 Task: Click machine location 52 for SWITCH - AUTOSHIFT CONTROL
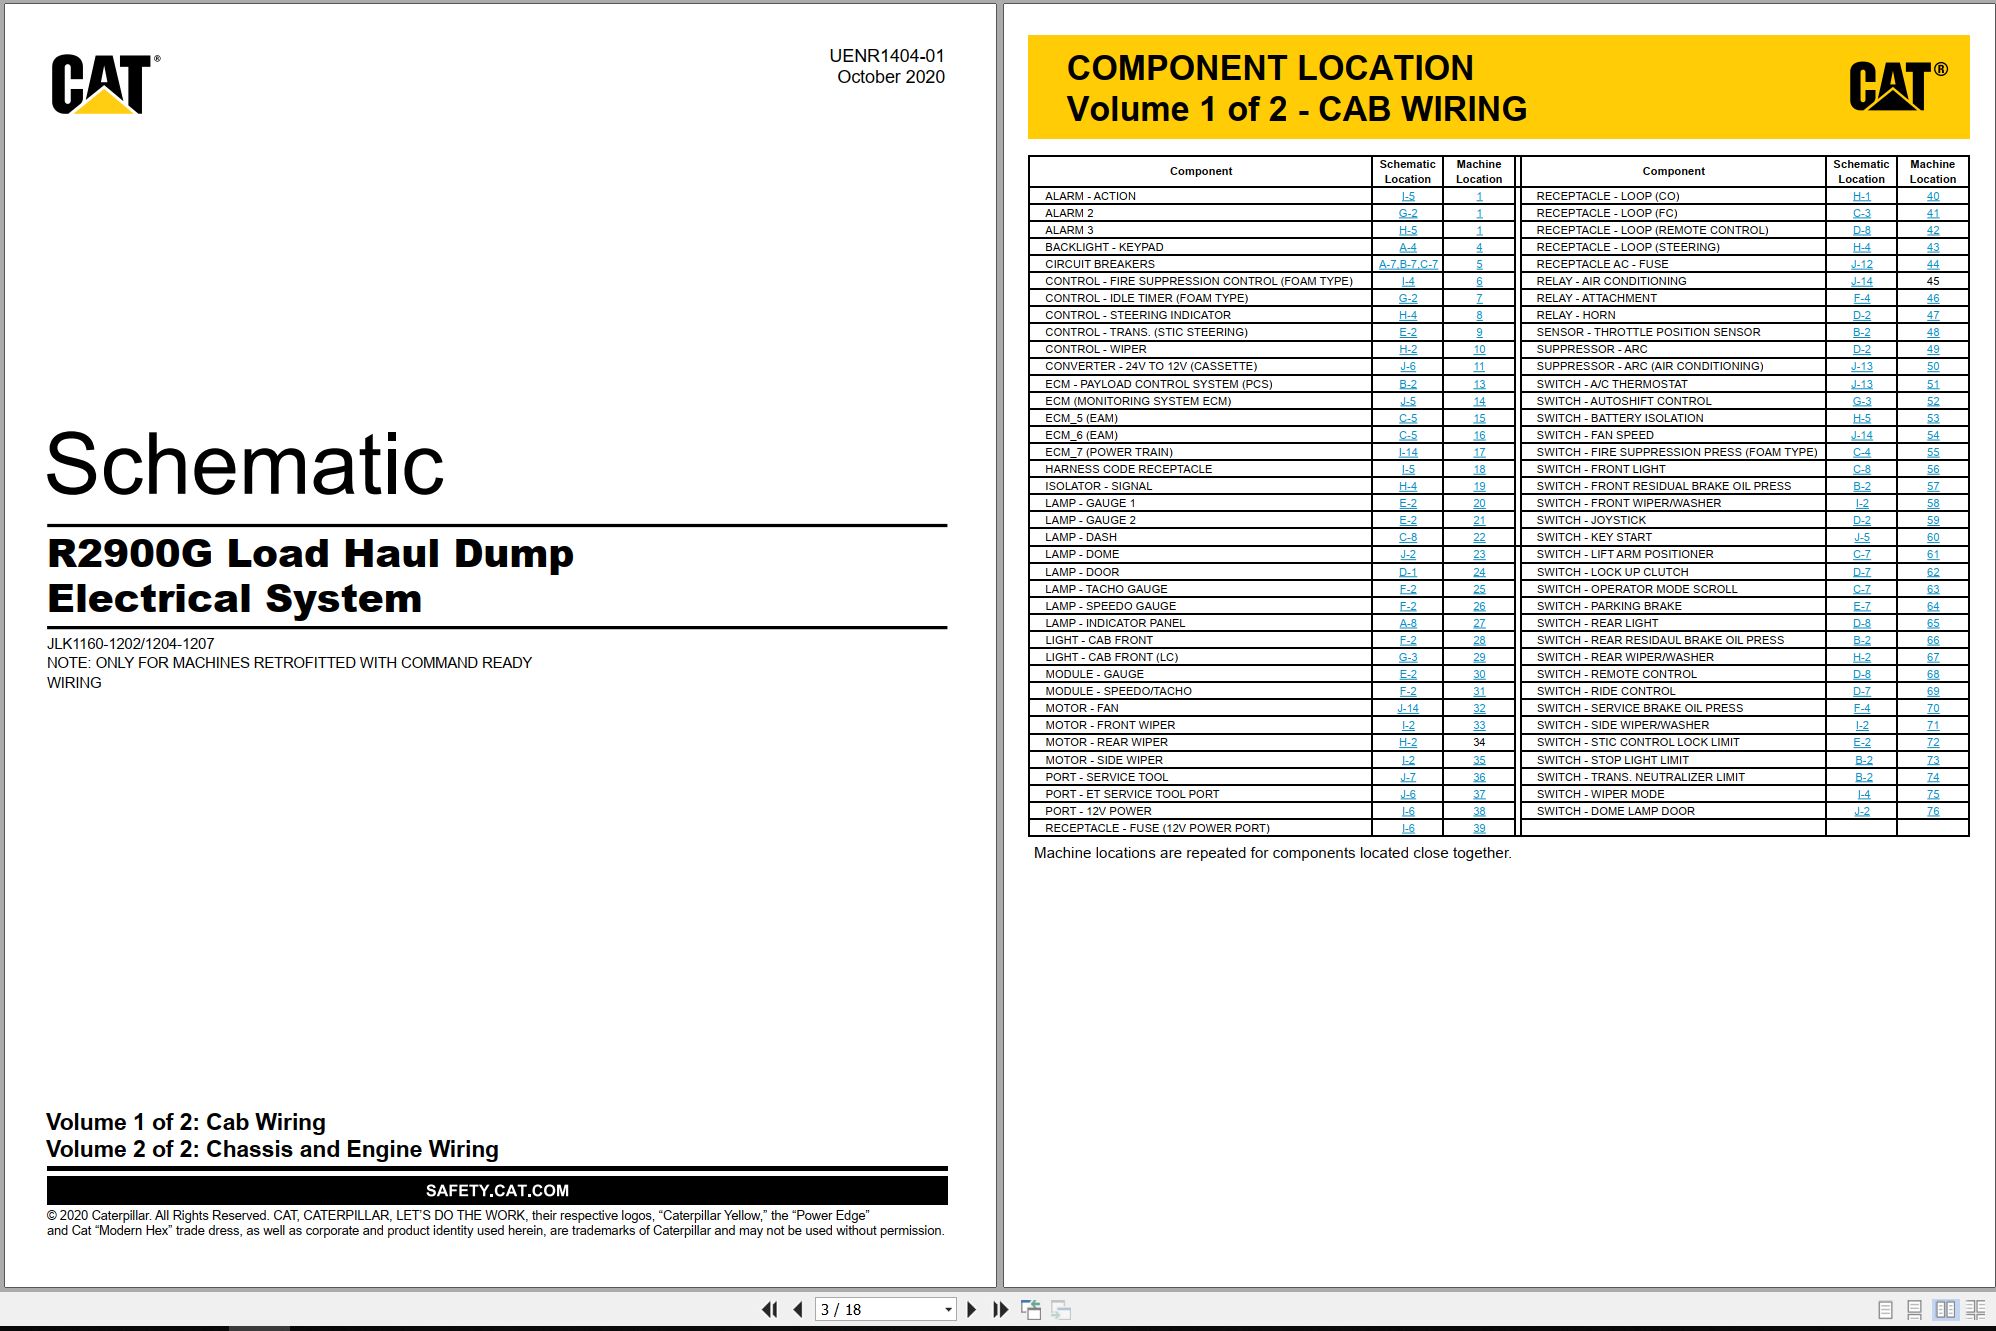coord(1932,401)
